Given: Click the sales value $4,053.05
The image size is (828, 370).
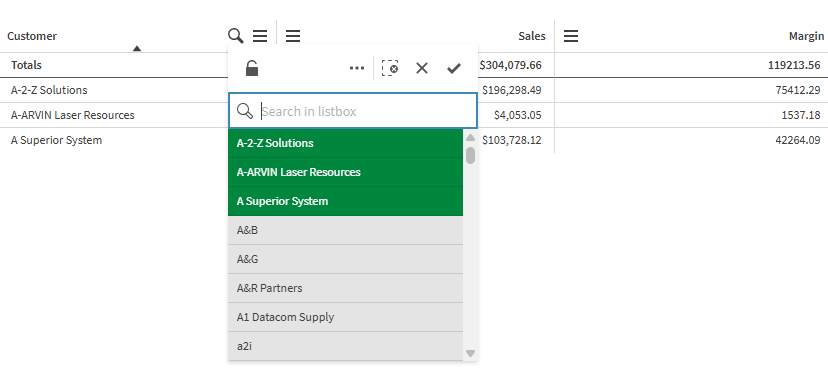Looking at the screenshot, I should pyautogui.click(x=518, y=115).
